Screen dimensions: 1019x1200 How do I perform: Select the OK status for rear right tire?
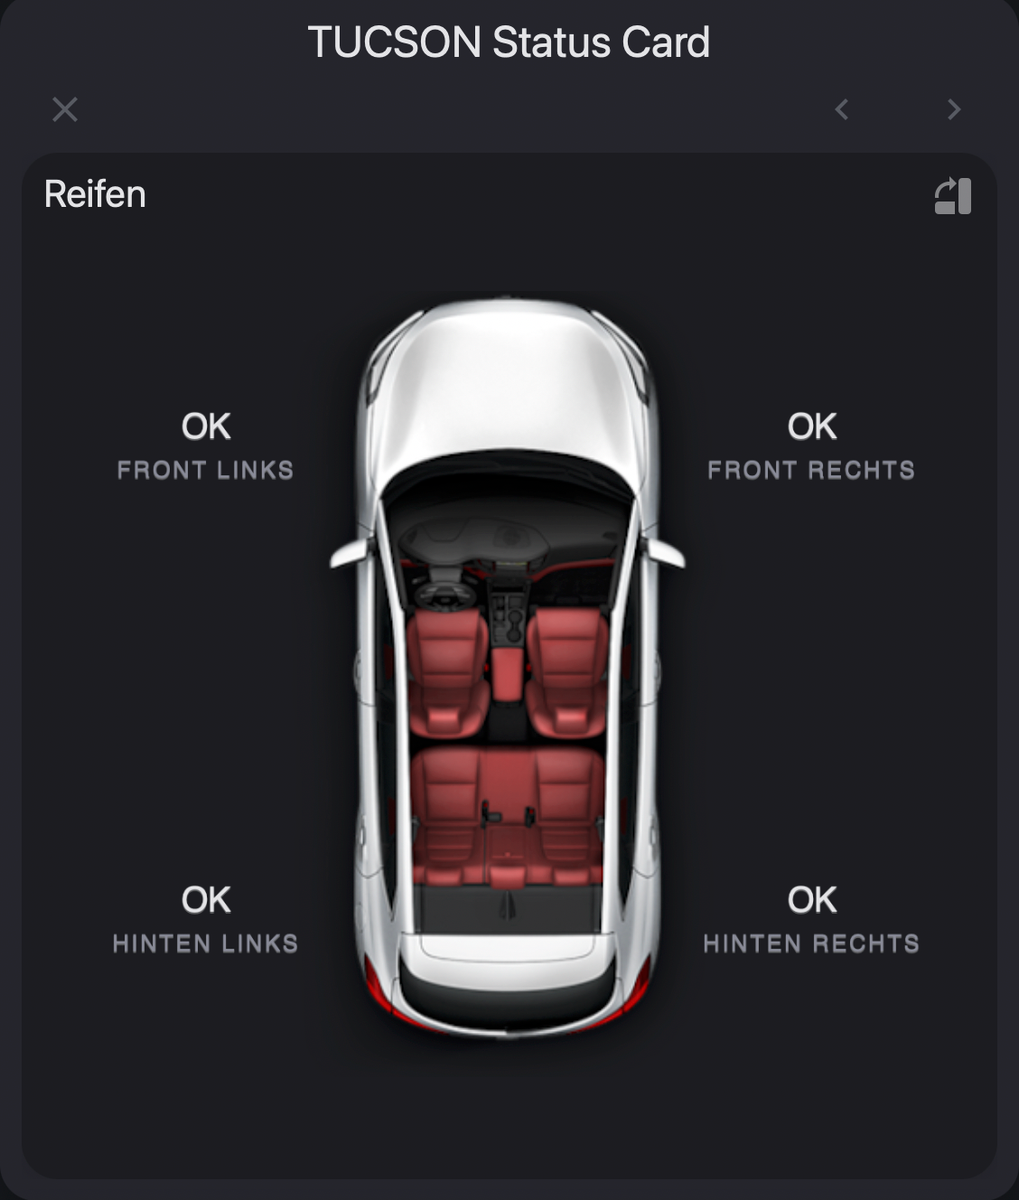tap(812, 900)
